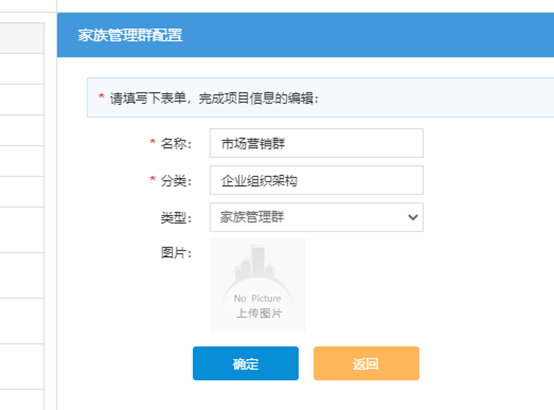Click the blue title bar of the dialog

coord(305,35)
